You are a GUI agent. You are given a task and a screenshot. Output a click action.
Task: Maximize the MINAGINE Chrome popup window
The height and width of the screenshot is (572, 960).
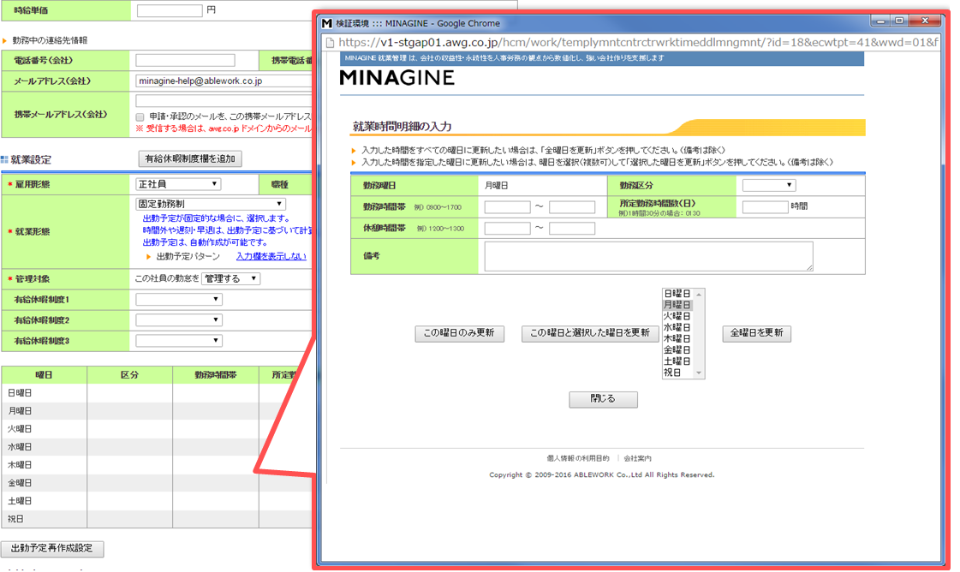(x=899, y=21)
